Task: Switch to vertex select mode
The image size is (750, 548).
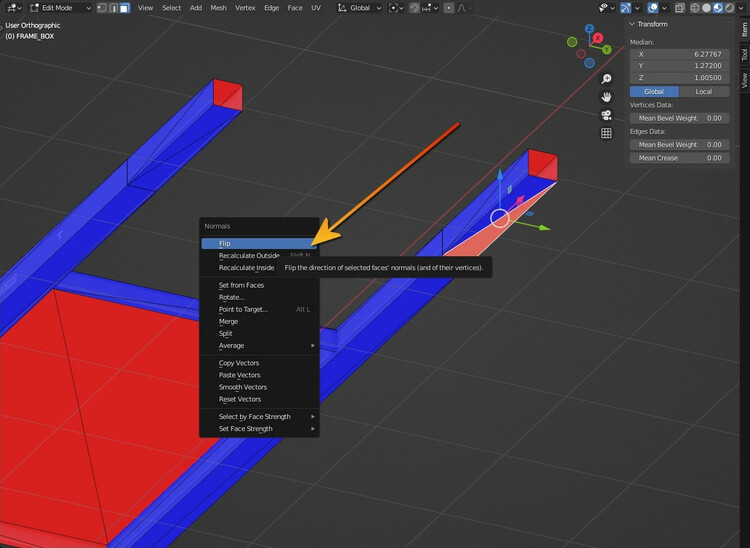Action: (101, 8)
